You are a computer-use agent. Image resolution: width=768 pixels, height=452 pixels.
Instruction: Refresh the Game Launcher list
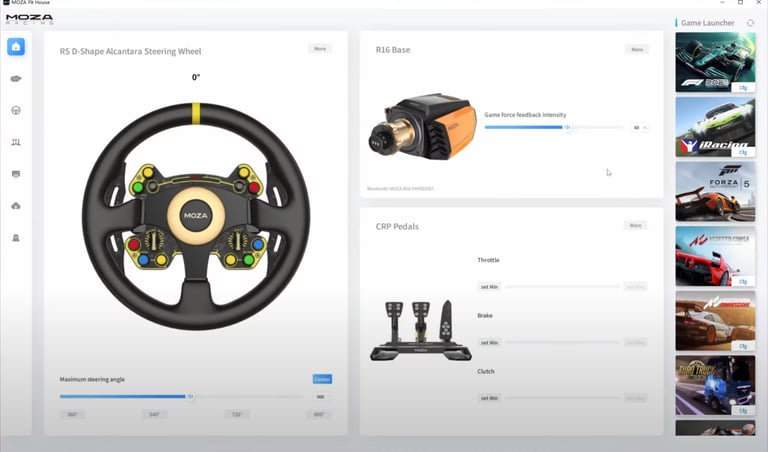click(x=750, y=23)
